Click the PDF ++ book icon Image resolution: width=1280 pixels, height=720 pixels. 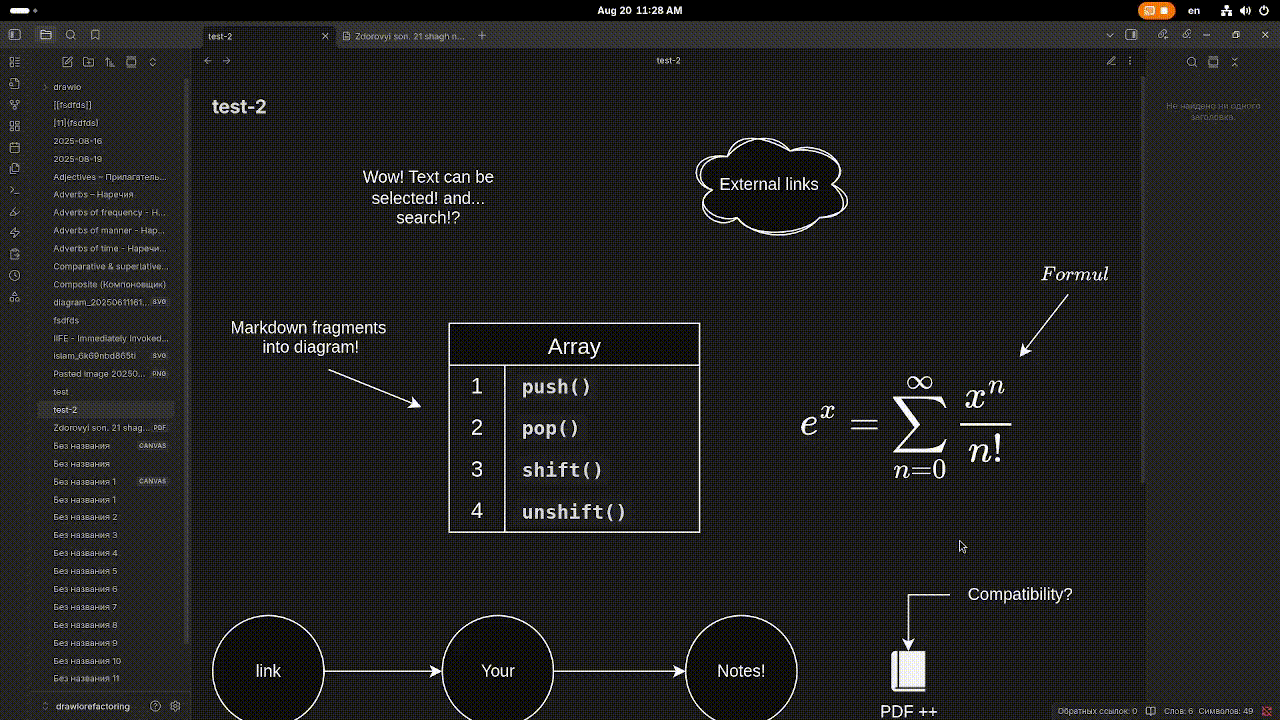(908, 671)
